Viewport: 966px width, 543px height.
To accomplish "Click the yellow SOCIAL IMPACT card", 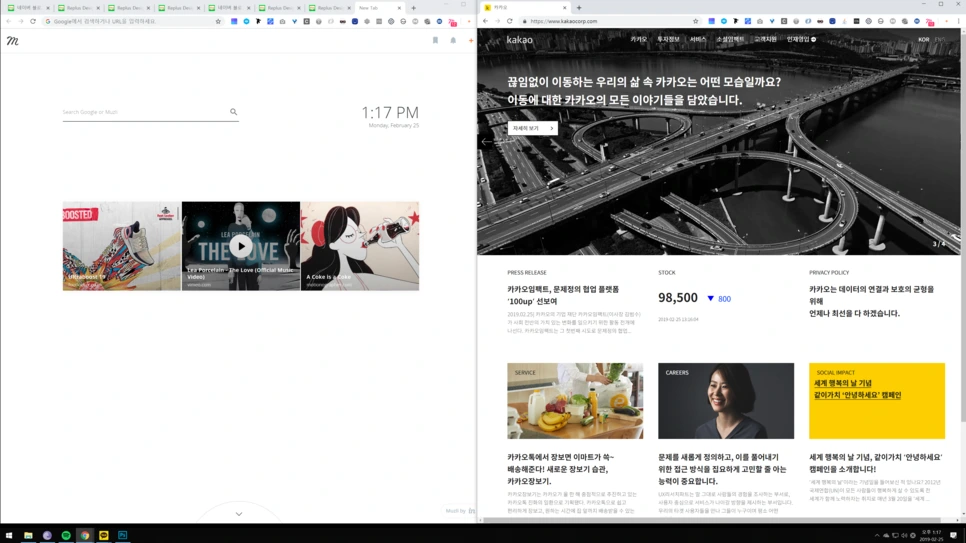I will tap(877, 401).
